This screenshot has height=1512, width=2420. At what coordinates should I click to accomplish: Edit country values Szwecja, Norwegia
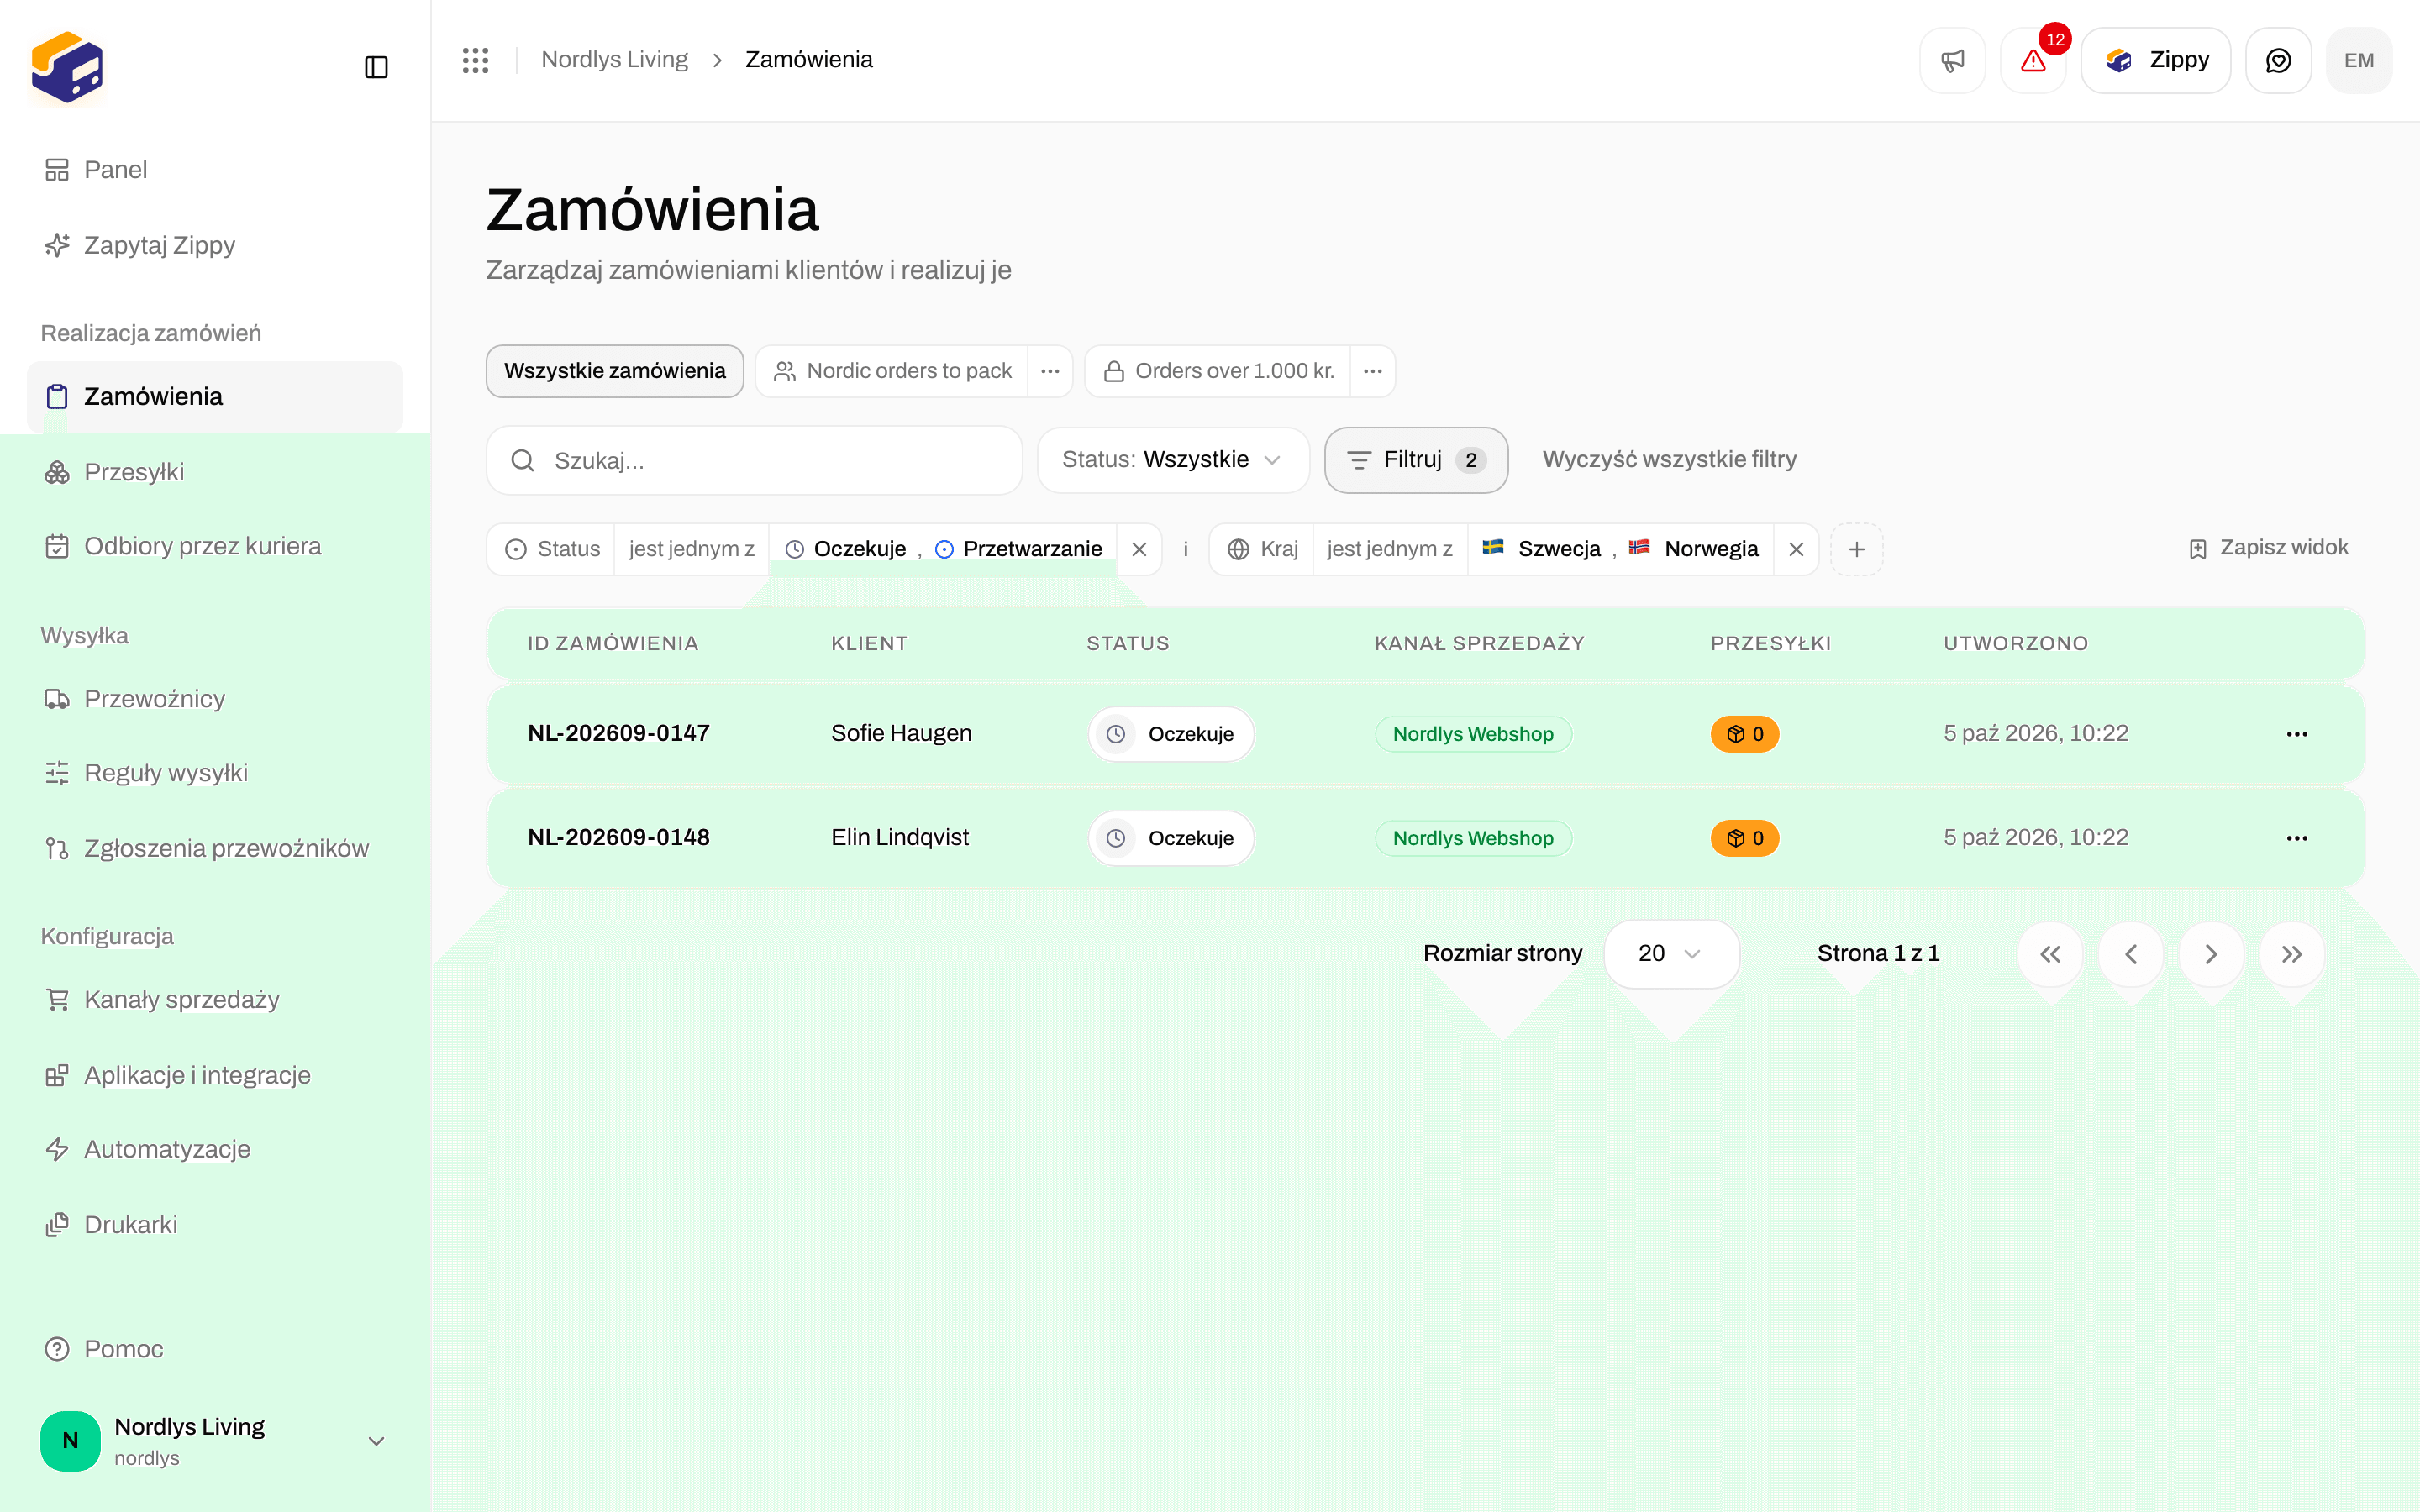(x=1620, y=549)
